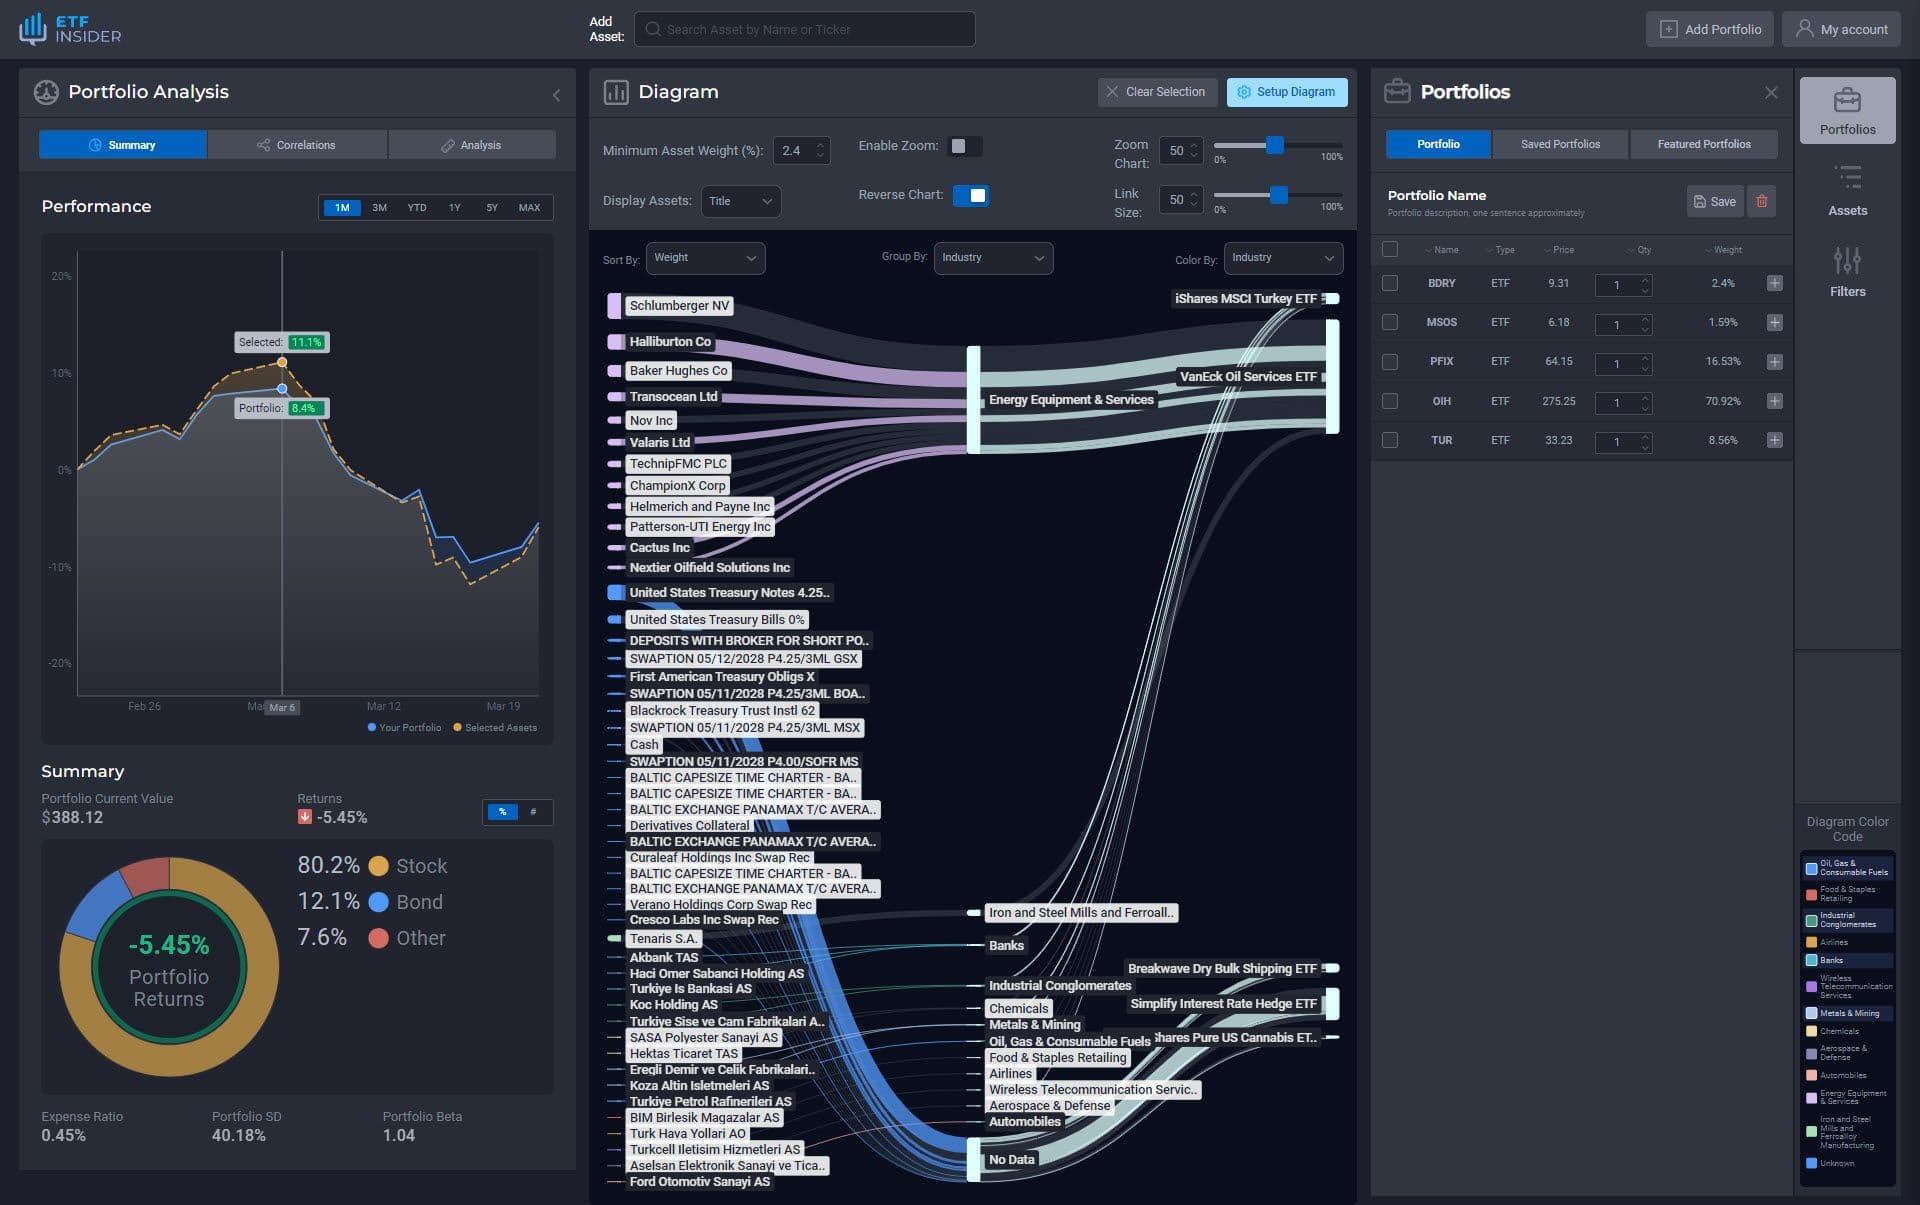This screenshot has width=1920, height=1205.
Task: Click plus icon in TUR row
Action: (x=1774, y=440)
